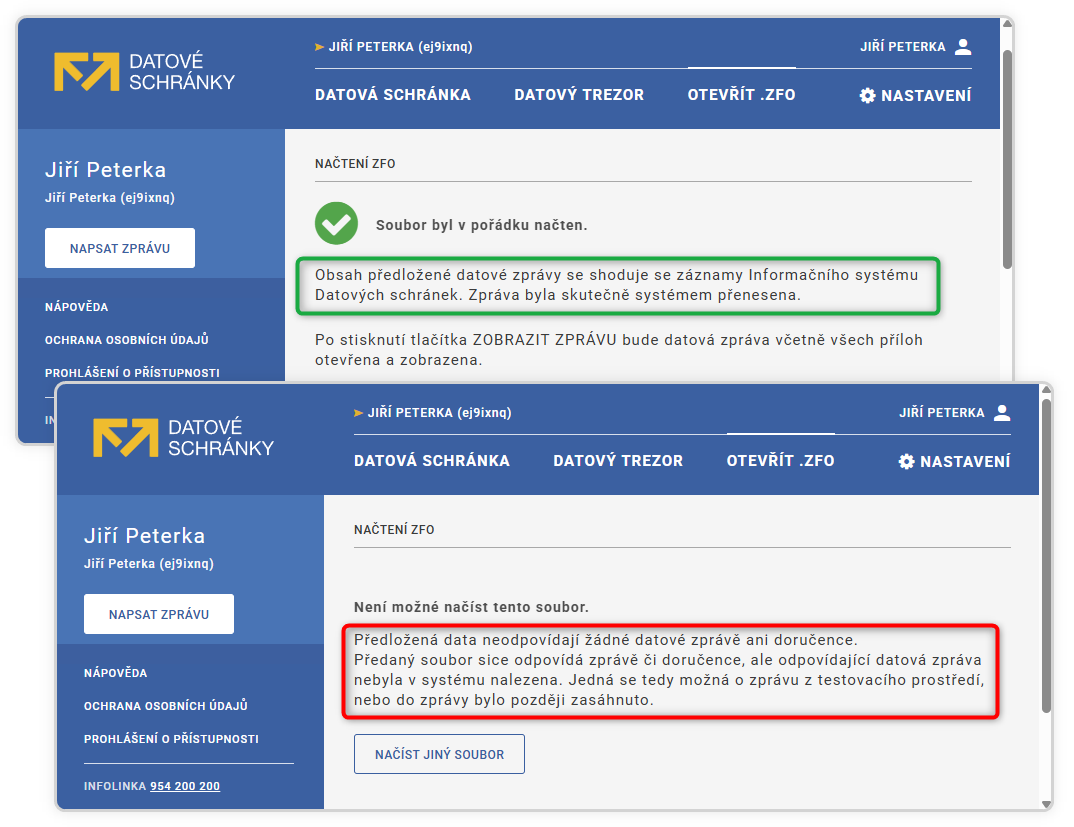Click sidebar name 'Jiří Peterka' in back window
Viewport: 1074px width, 827px height.
click(x=105, y=169)
